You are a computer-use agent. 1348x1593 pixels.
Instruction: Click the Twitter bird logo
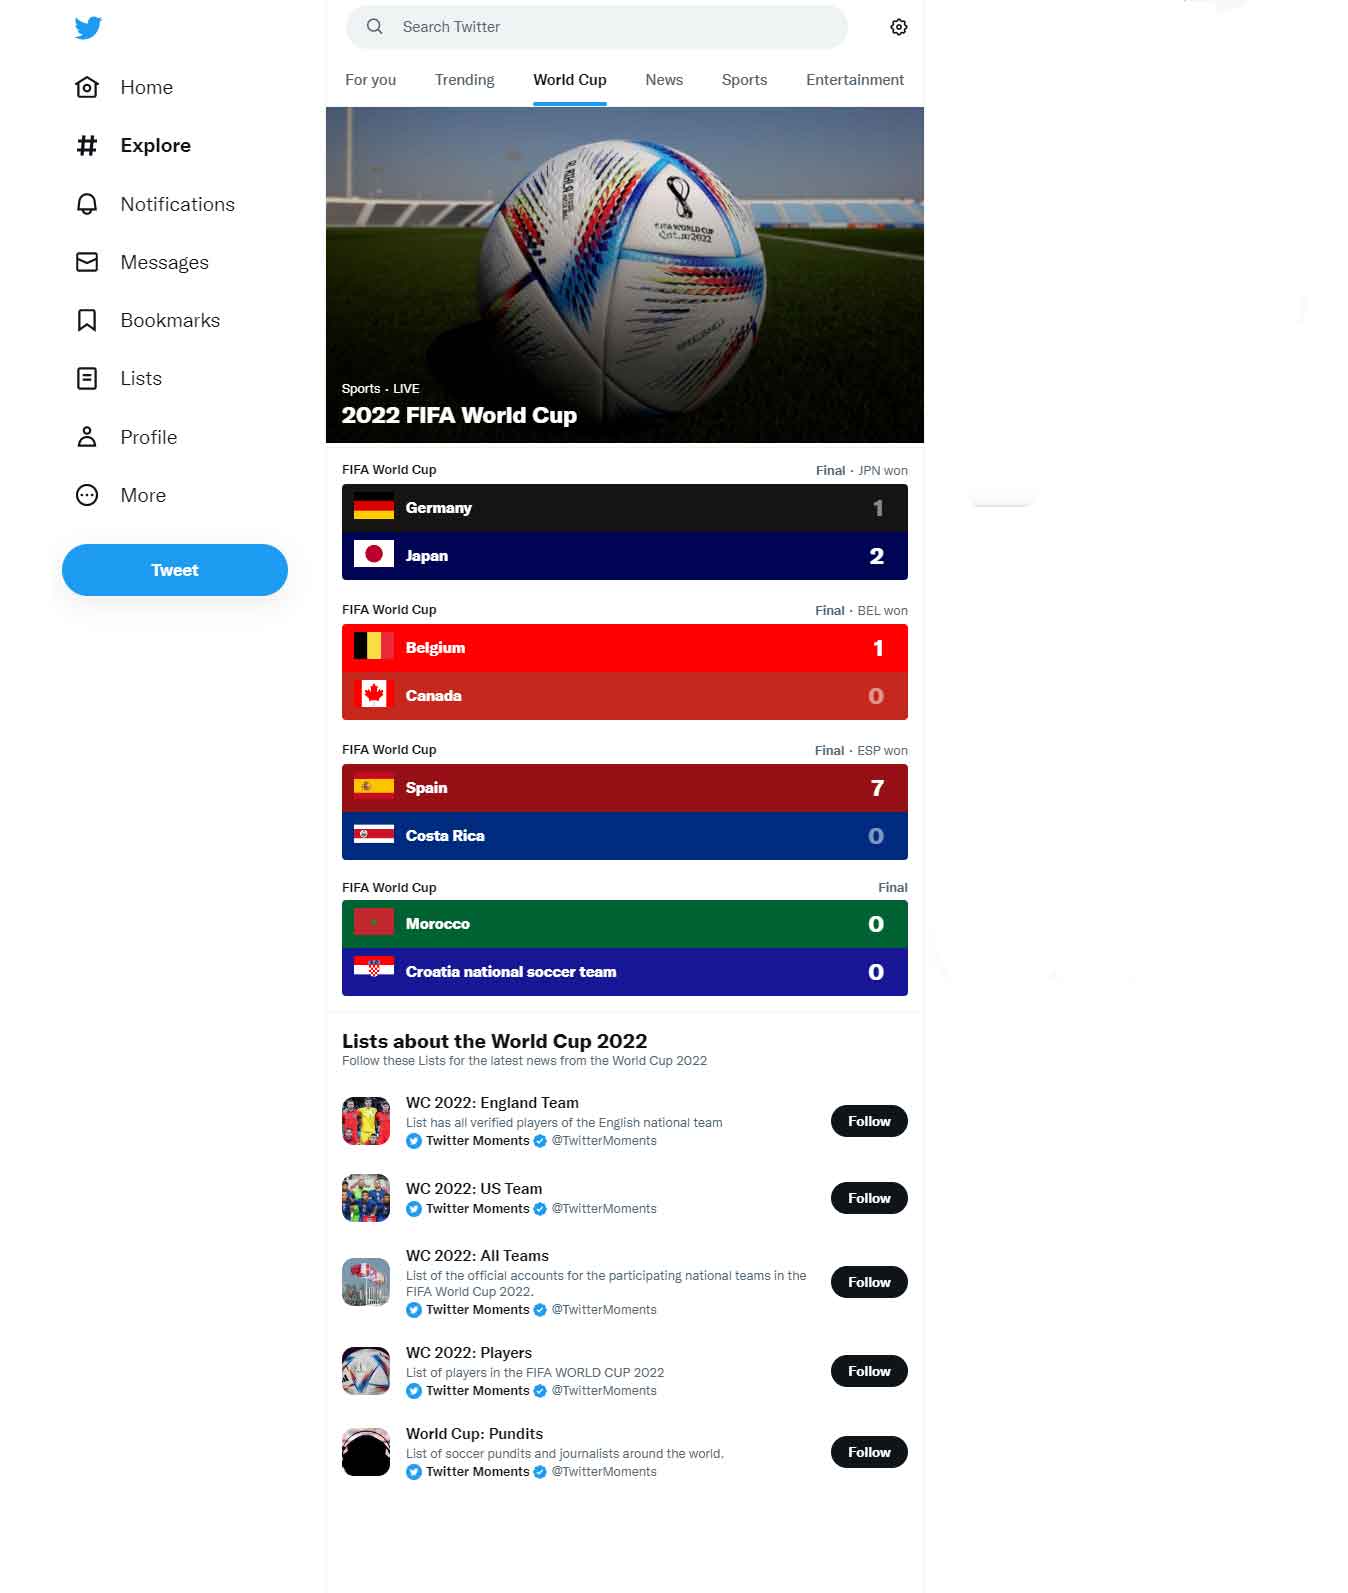(88, 27)
